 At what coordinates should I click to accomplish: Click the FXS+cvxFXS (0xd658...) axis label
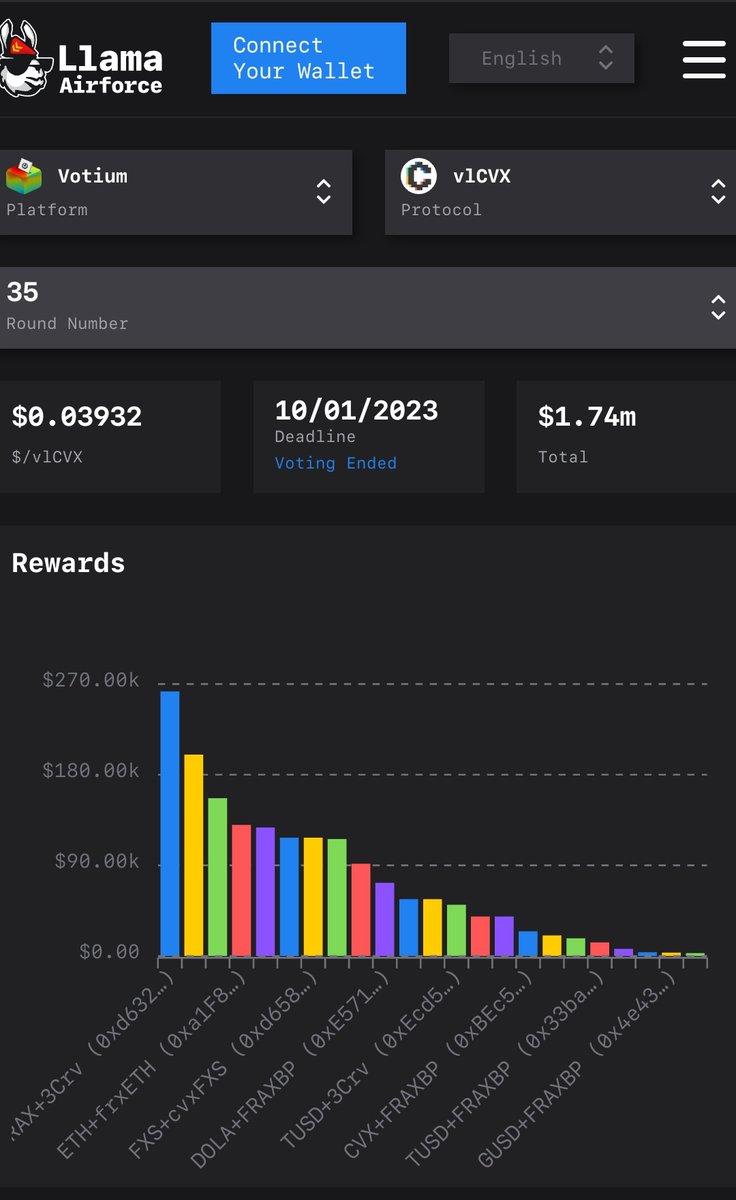[x=225, y=1065]
